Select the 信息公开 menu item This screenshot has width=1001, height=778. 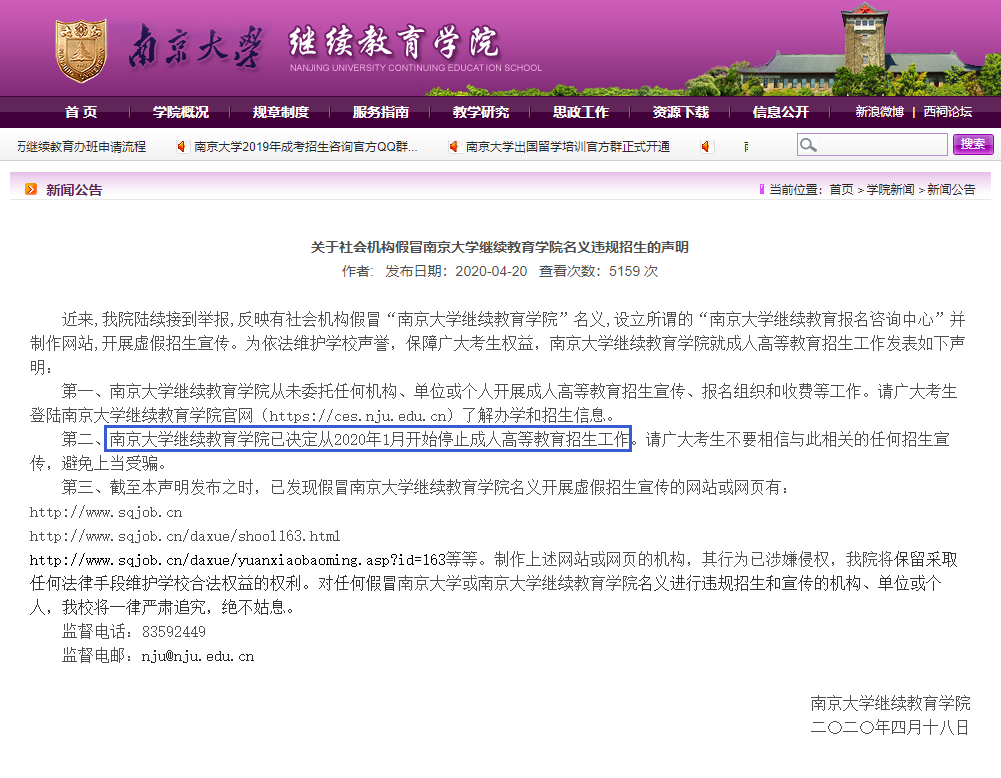coord(781,112)
